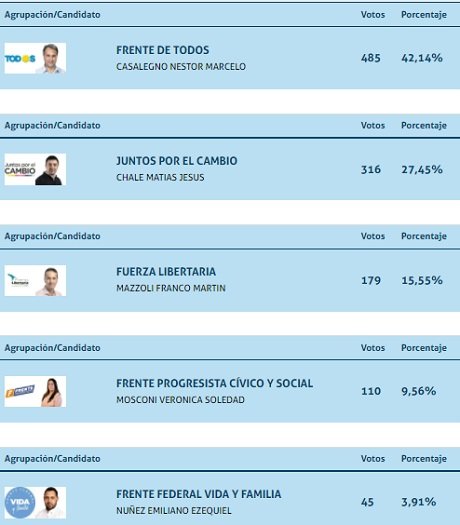Select Mosconi Veronica Soledad's candidate photo

coord(51,391)
